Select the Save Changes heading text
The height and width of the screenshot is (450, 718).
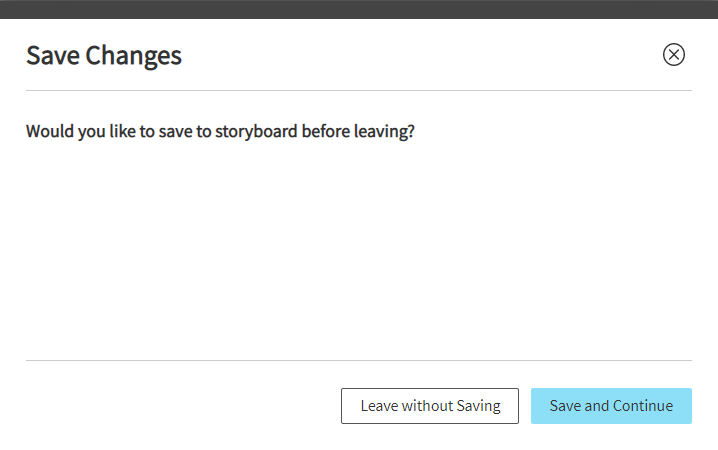(104, 56)
